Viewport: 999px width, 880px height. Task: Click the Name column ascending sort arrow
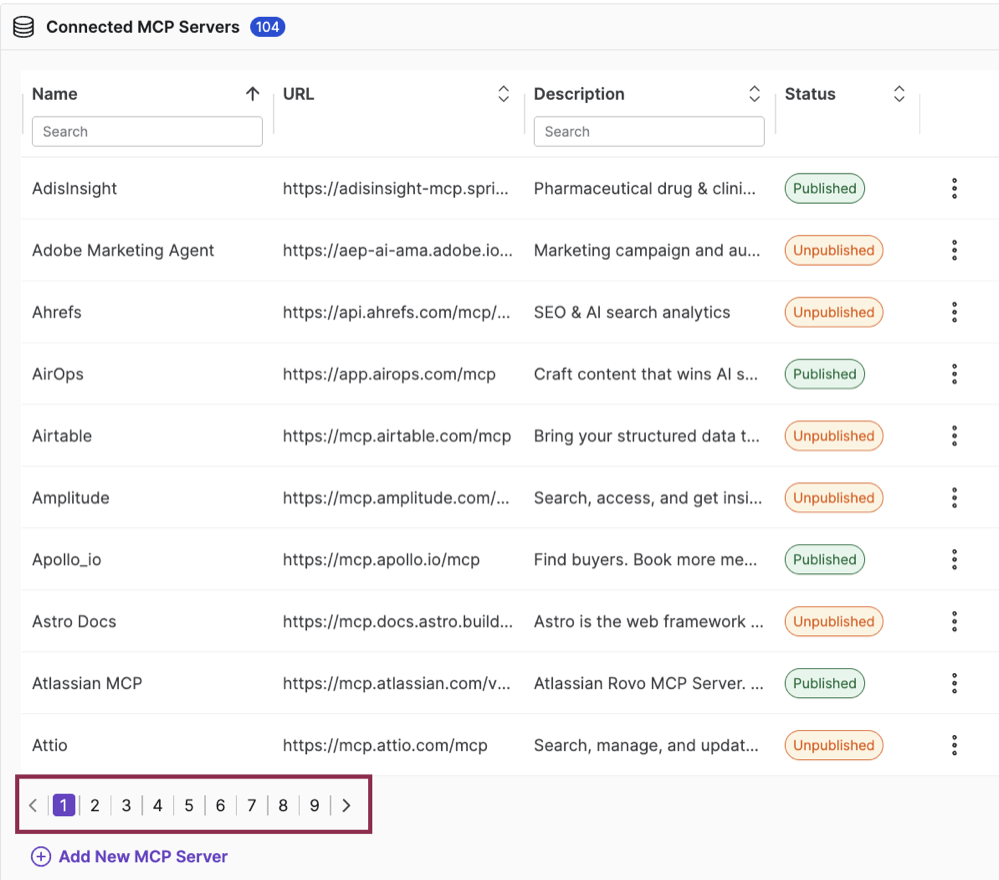point(253,94)
